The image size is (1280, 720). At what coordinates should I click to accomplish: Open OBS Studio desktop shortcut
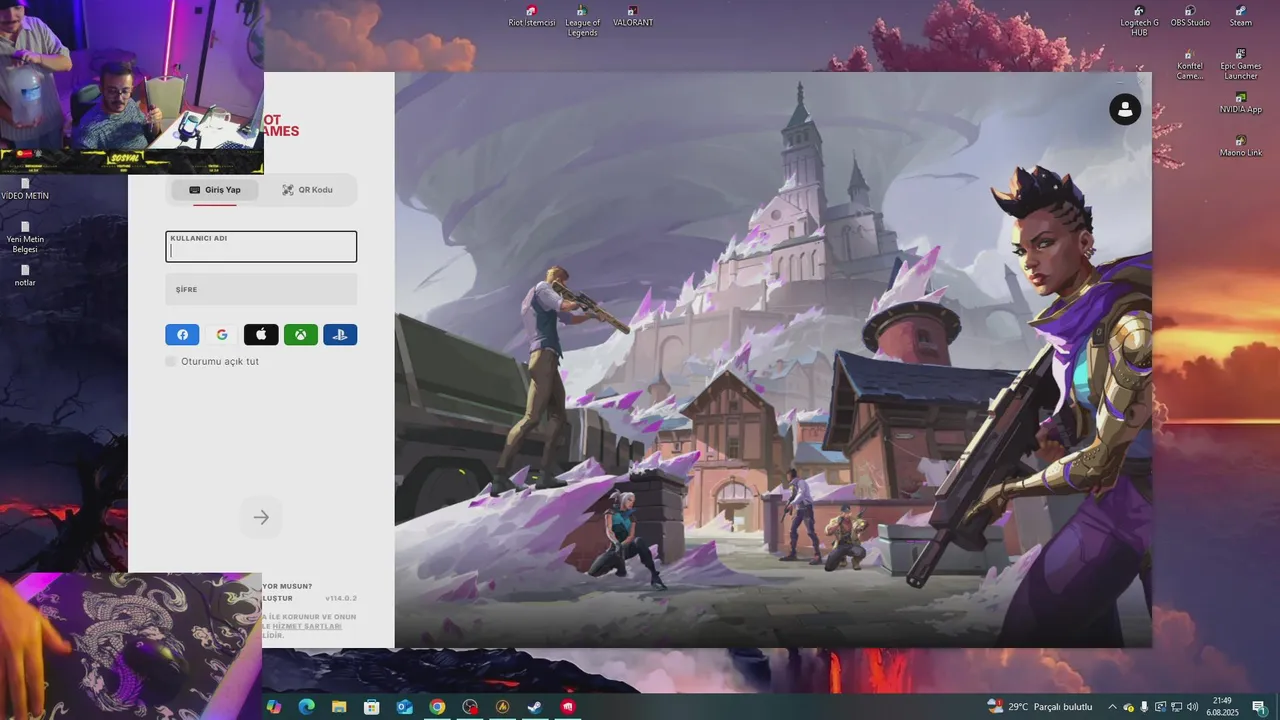pyautogui.click(x=1190, y=17)
